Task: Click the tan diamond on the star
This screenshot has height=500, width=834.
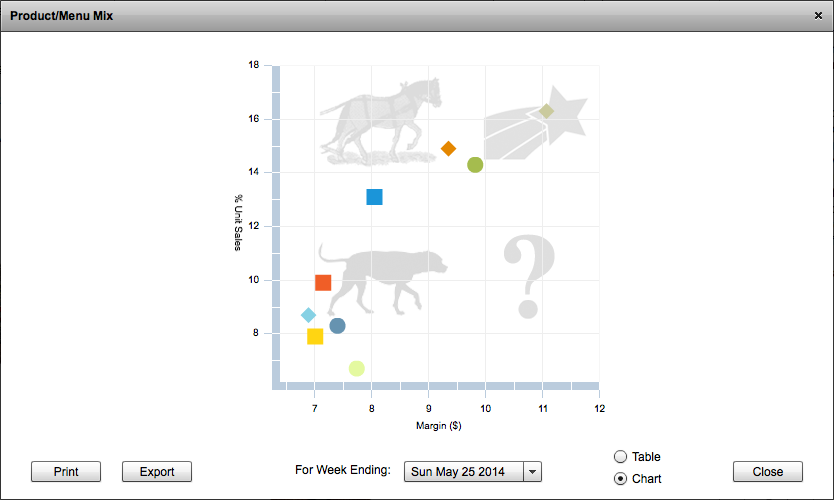Action: tap(546, 111)
